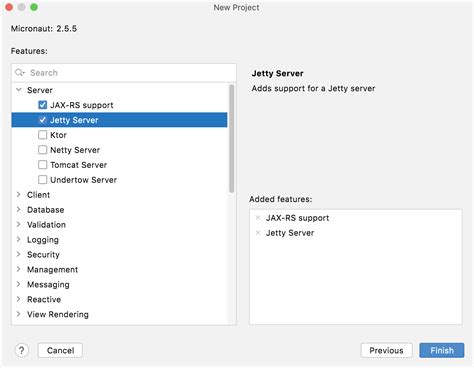The image size is (474, 368).
Task: Select the Management tree label
Action: (52, 270)
